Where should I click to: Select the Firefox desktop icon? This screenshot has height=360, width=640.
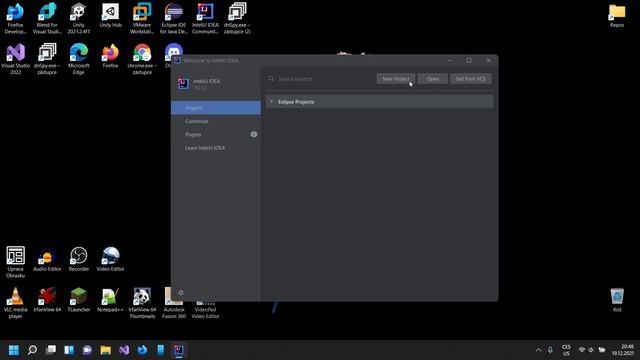click(x=110, y=56)
